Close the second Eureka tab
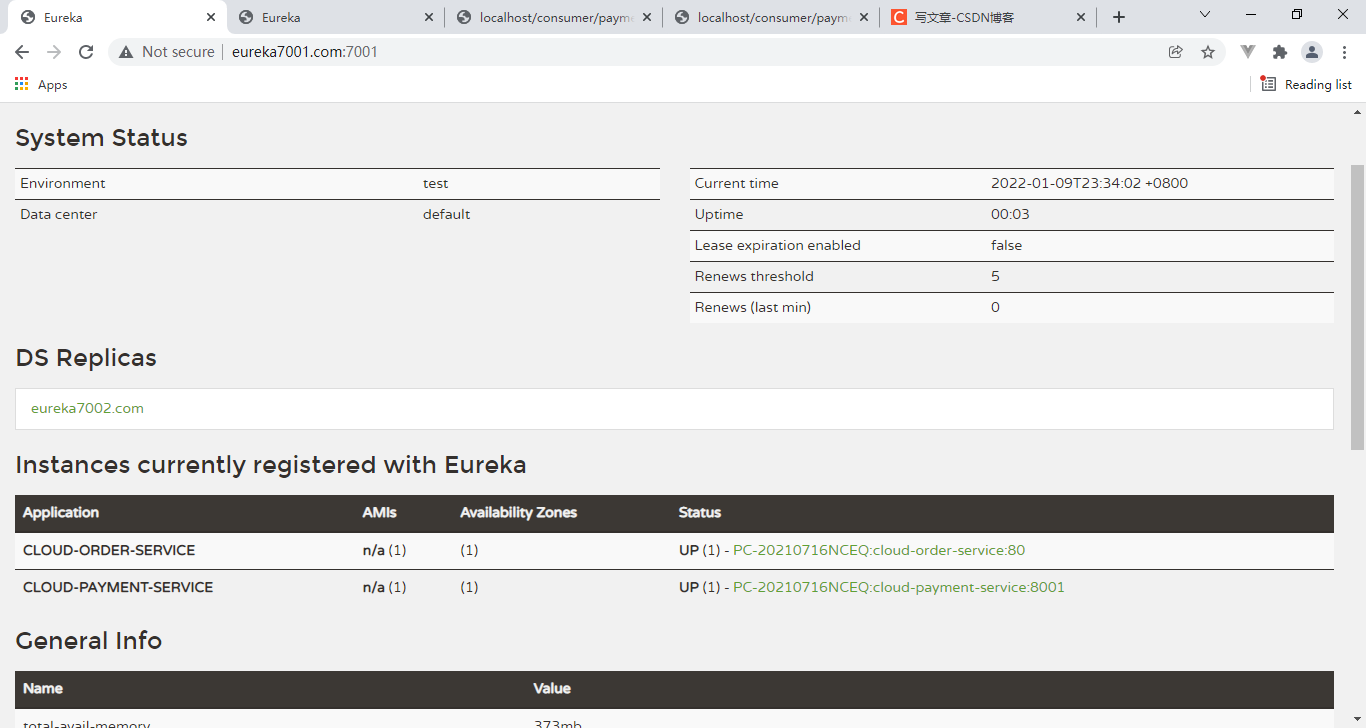This screenshot has width=1366, height=728. [x=428, y=17]
